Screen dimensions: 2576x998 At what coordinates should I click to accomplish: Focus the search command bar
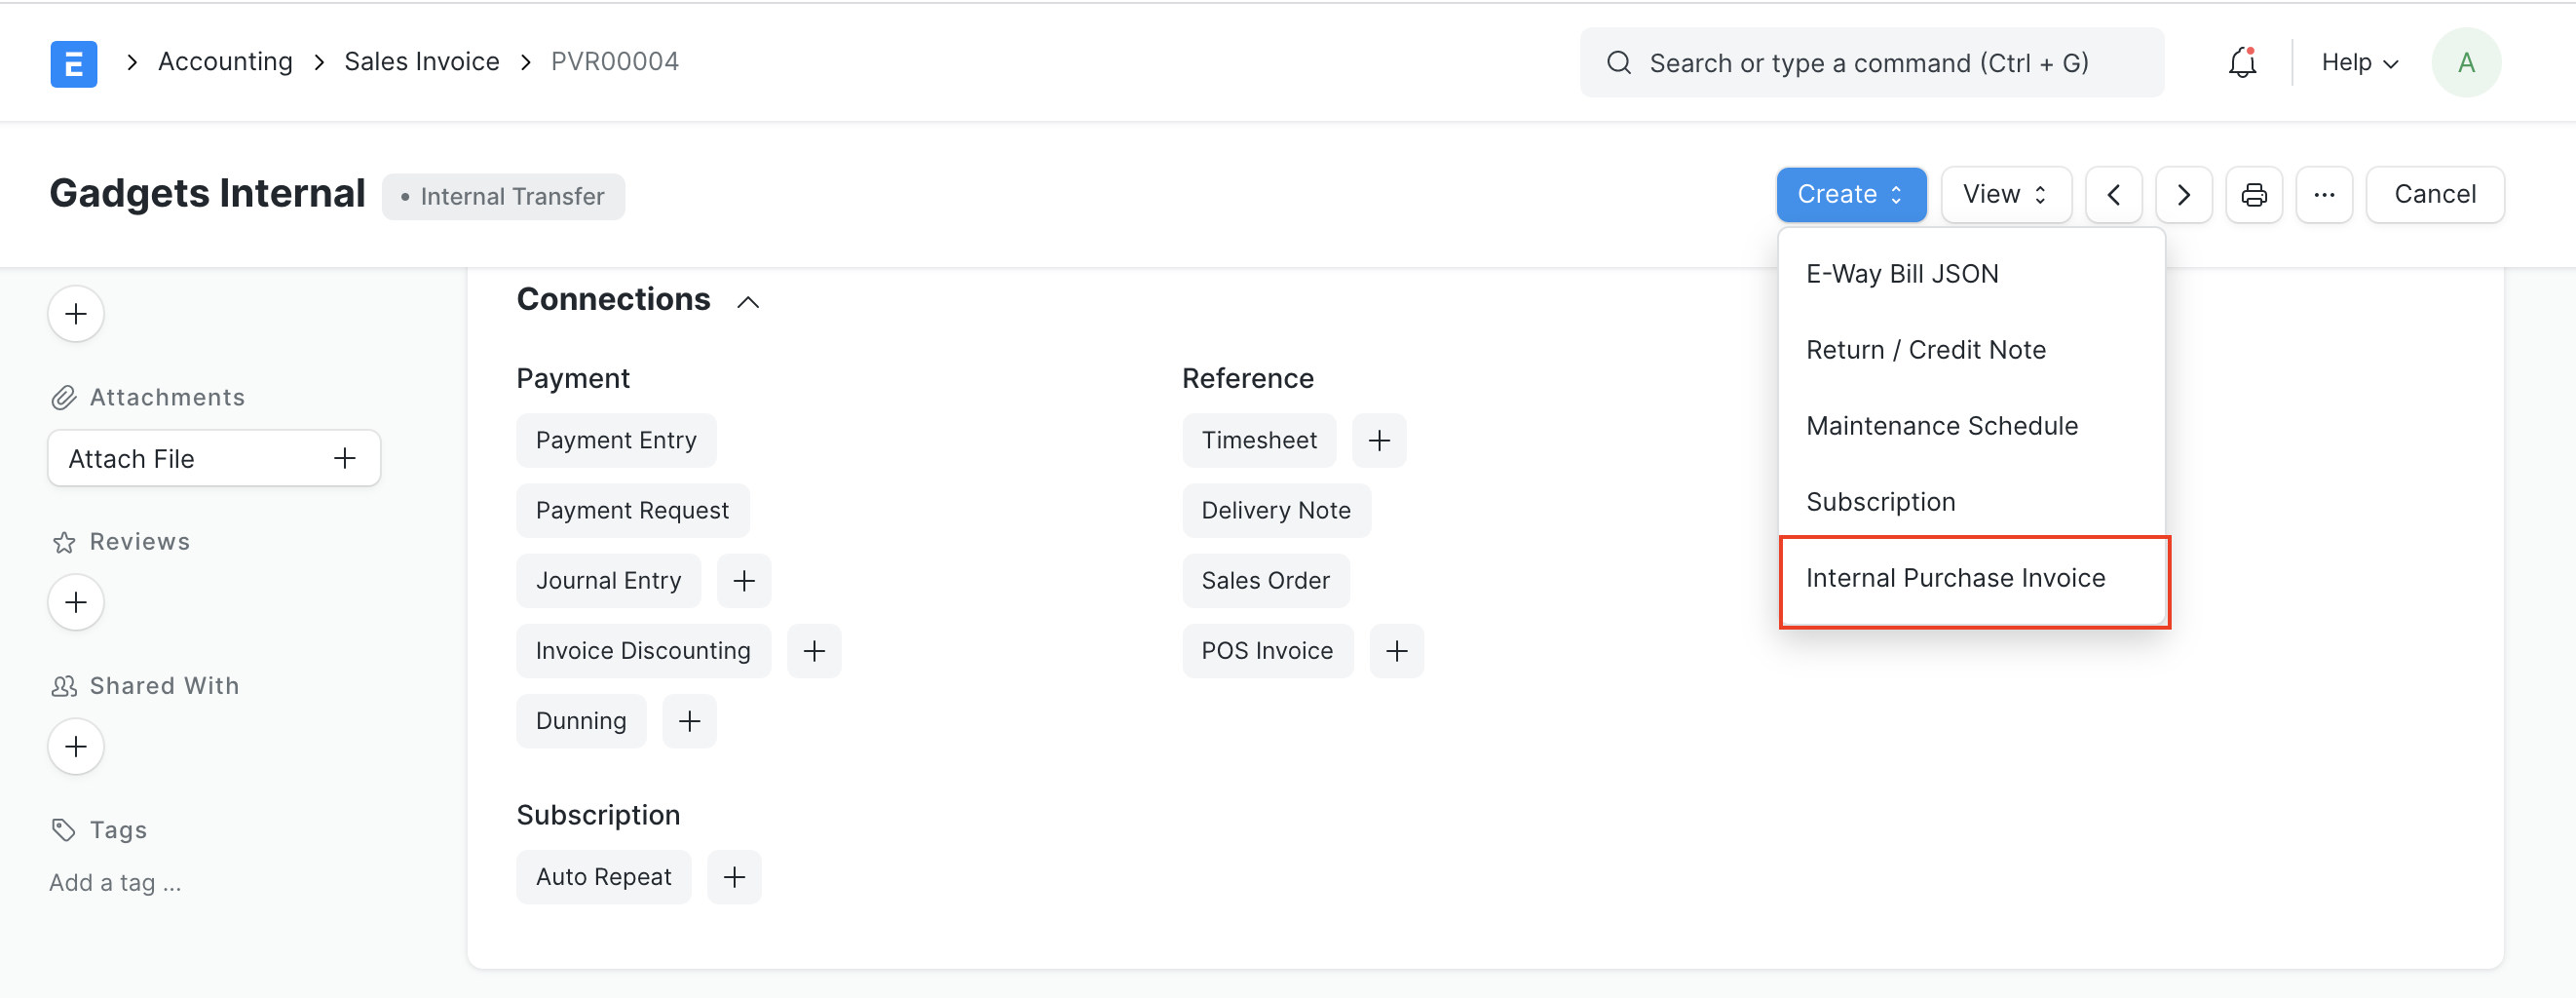pos(1869,63)
